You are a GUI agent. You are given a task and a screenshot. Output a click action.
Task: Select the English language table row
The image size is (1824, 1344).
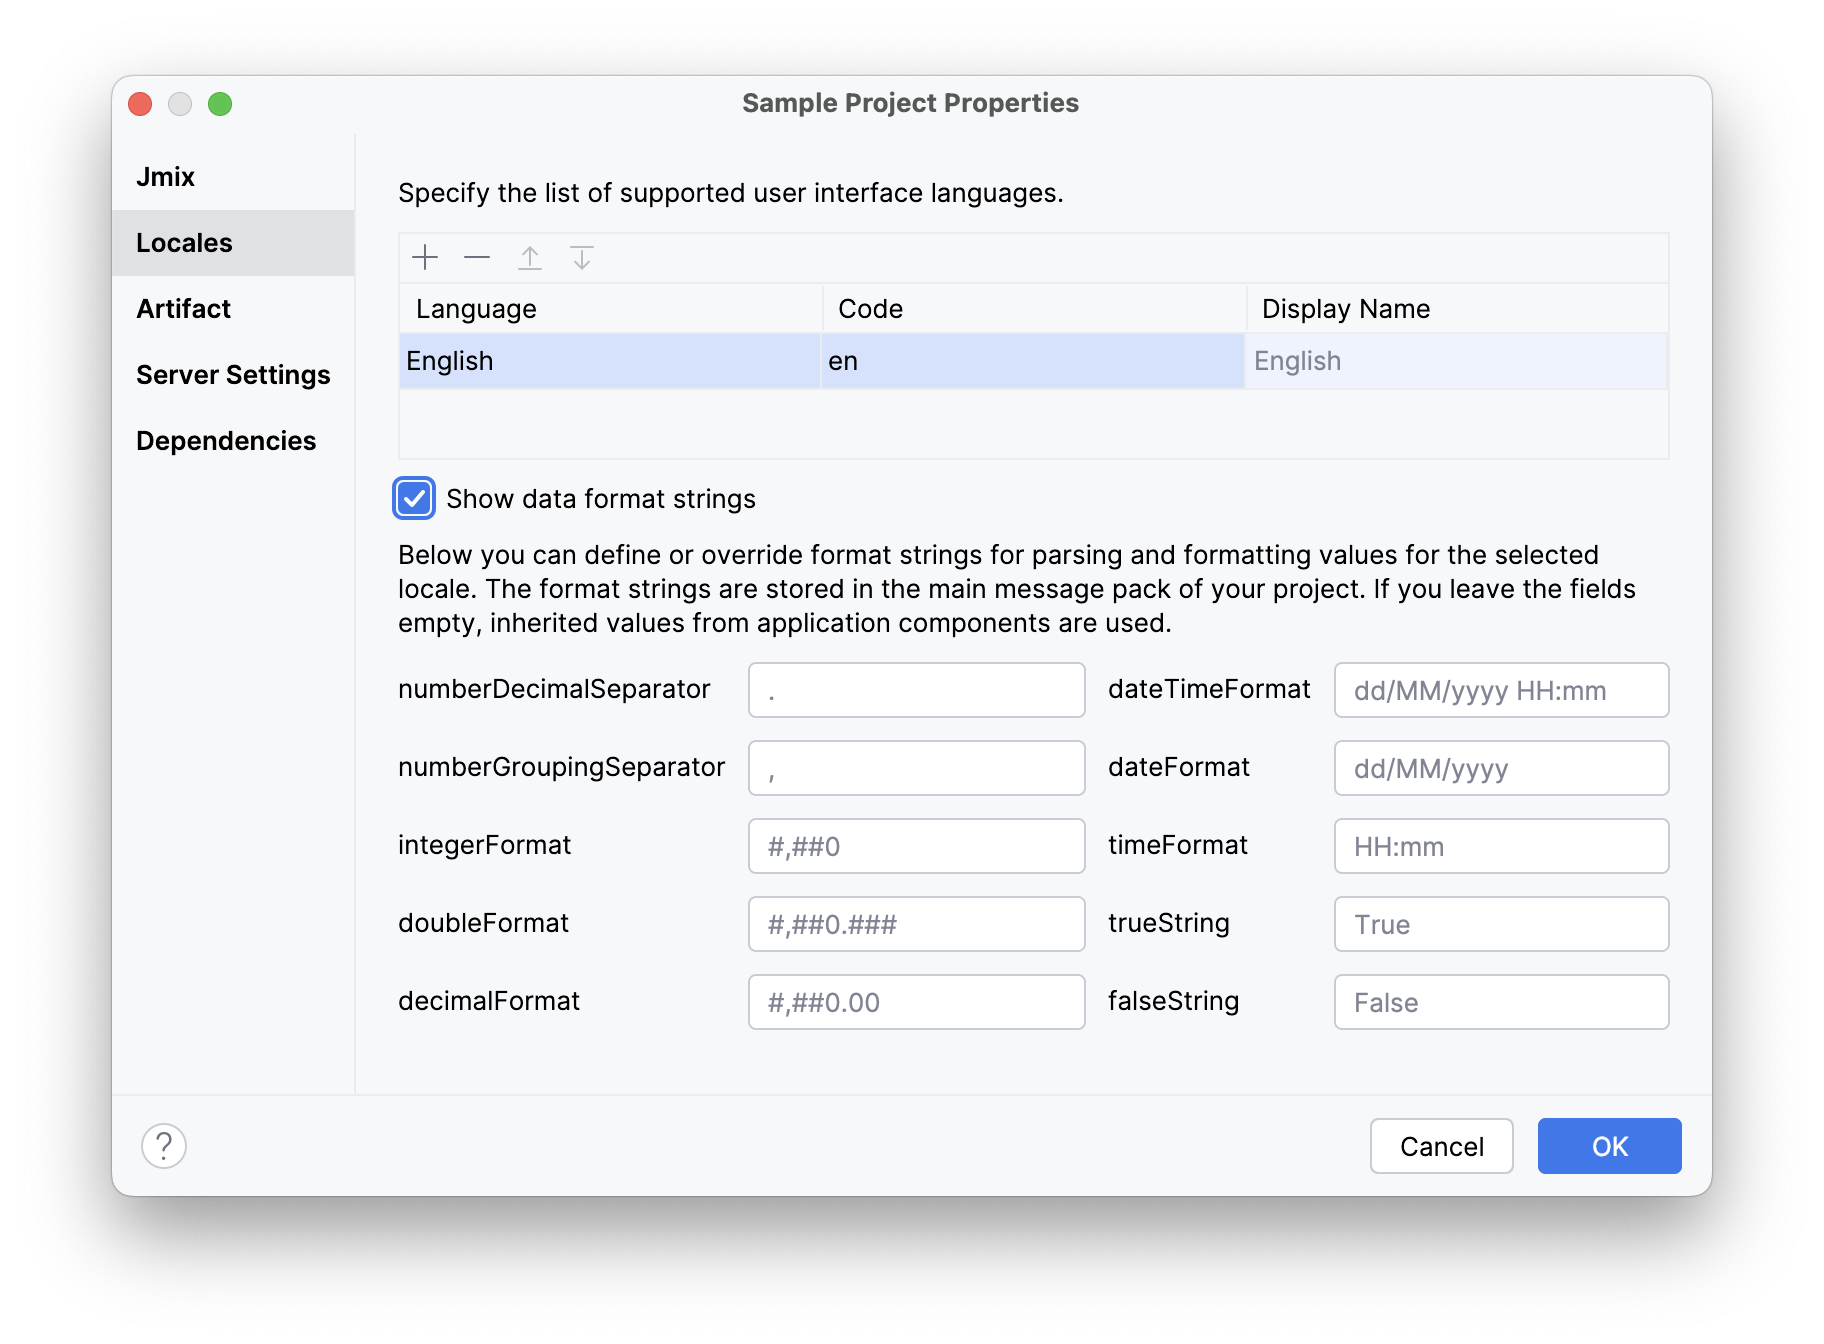pyautogui.click(x=609, y=361)
